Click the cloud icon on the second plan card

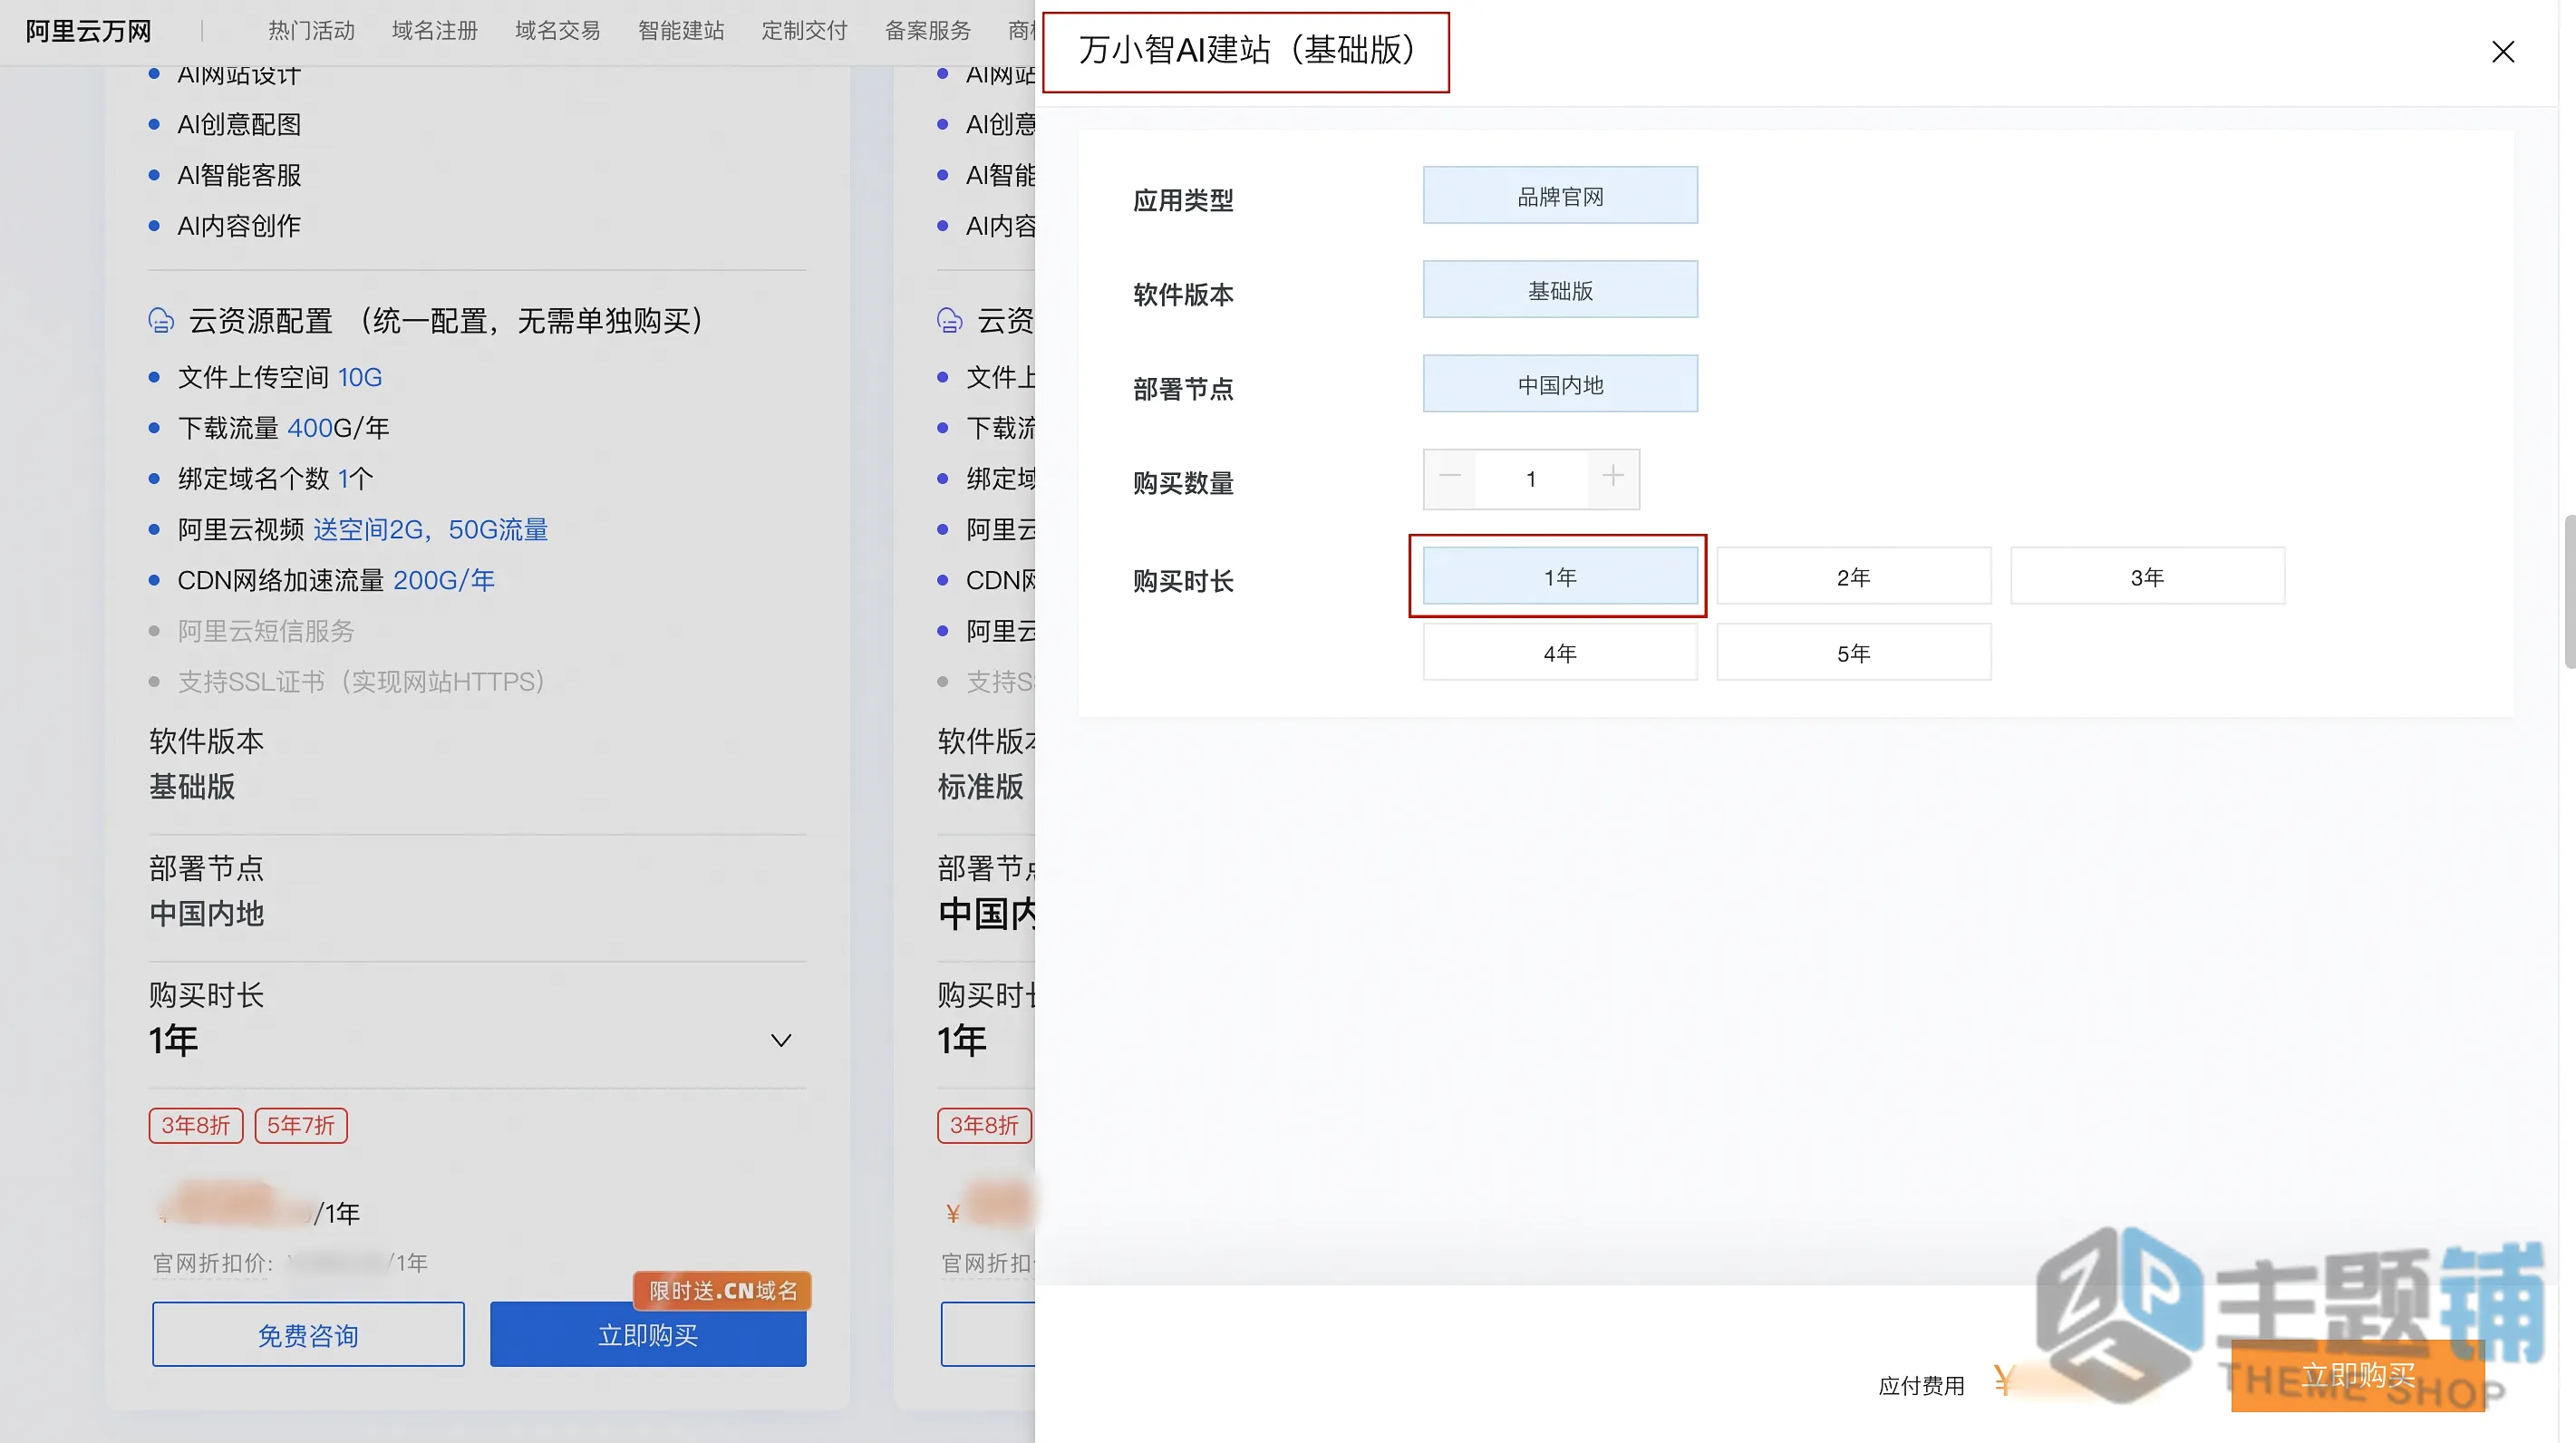tap(949, 321)
